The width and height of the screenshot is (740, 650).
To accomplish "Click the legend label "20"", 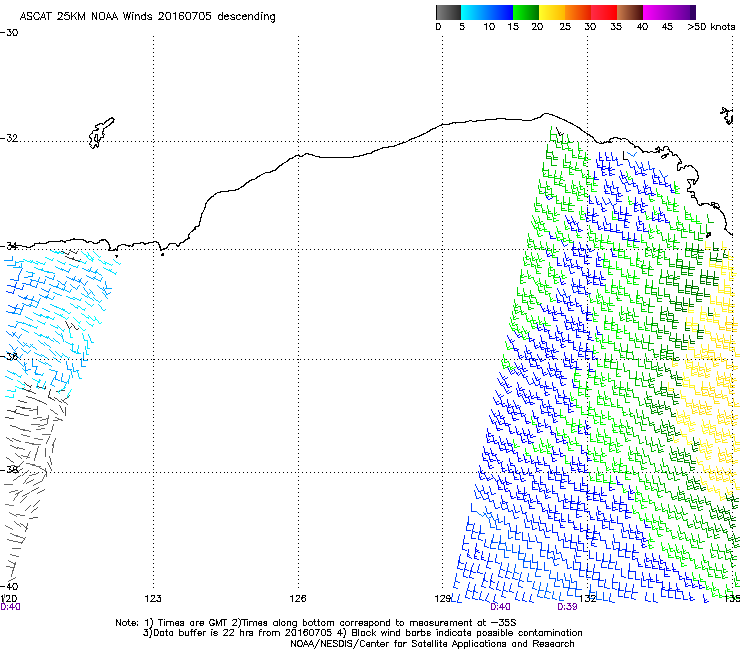I will click(x=537, y=27).
